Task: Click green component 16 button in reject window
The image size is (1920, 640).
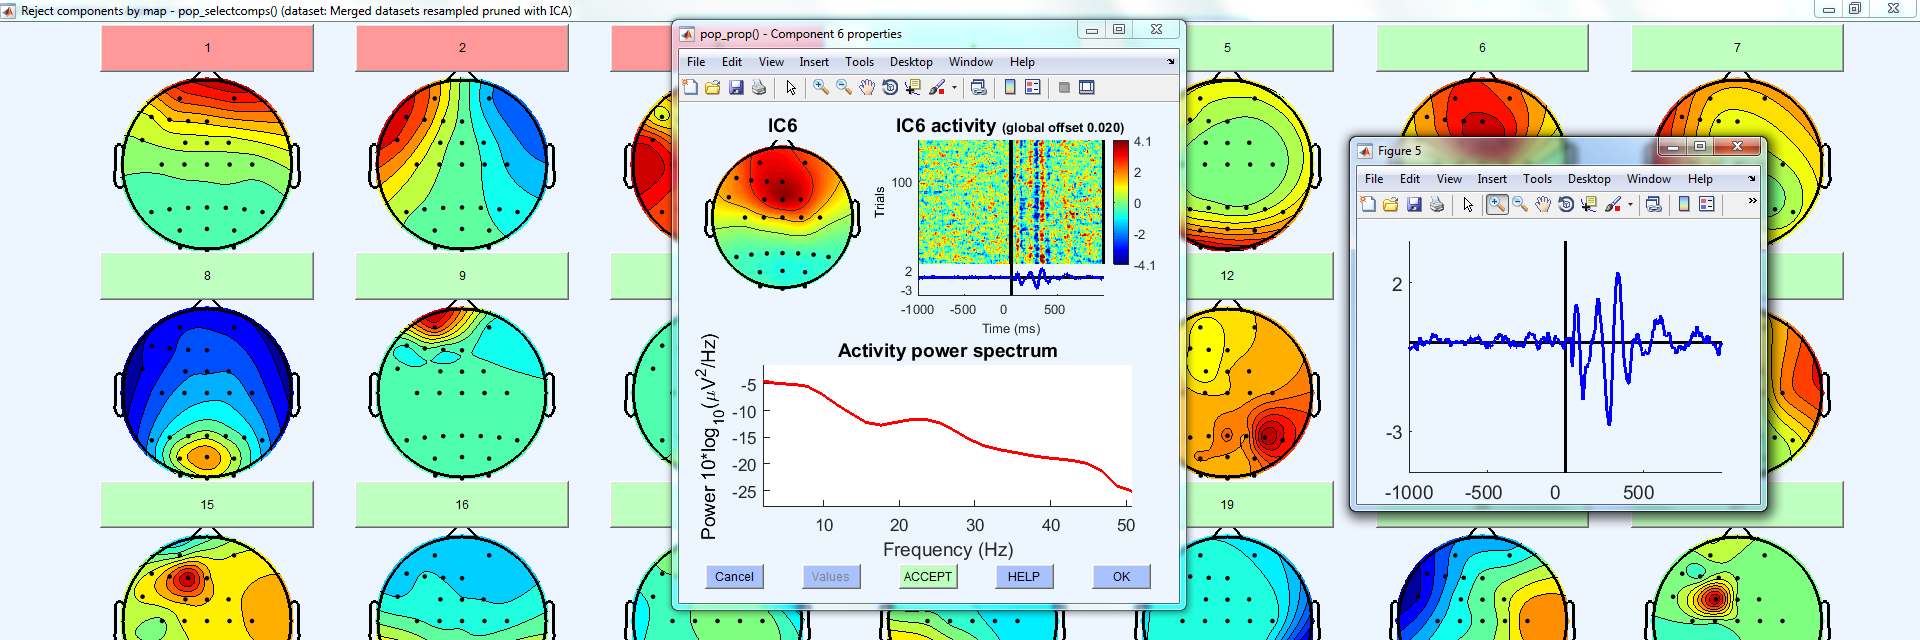Action: point(462,505)
